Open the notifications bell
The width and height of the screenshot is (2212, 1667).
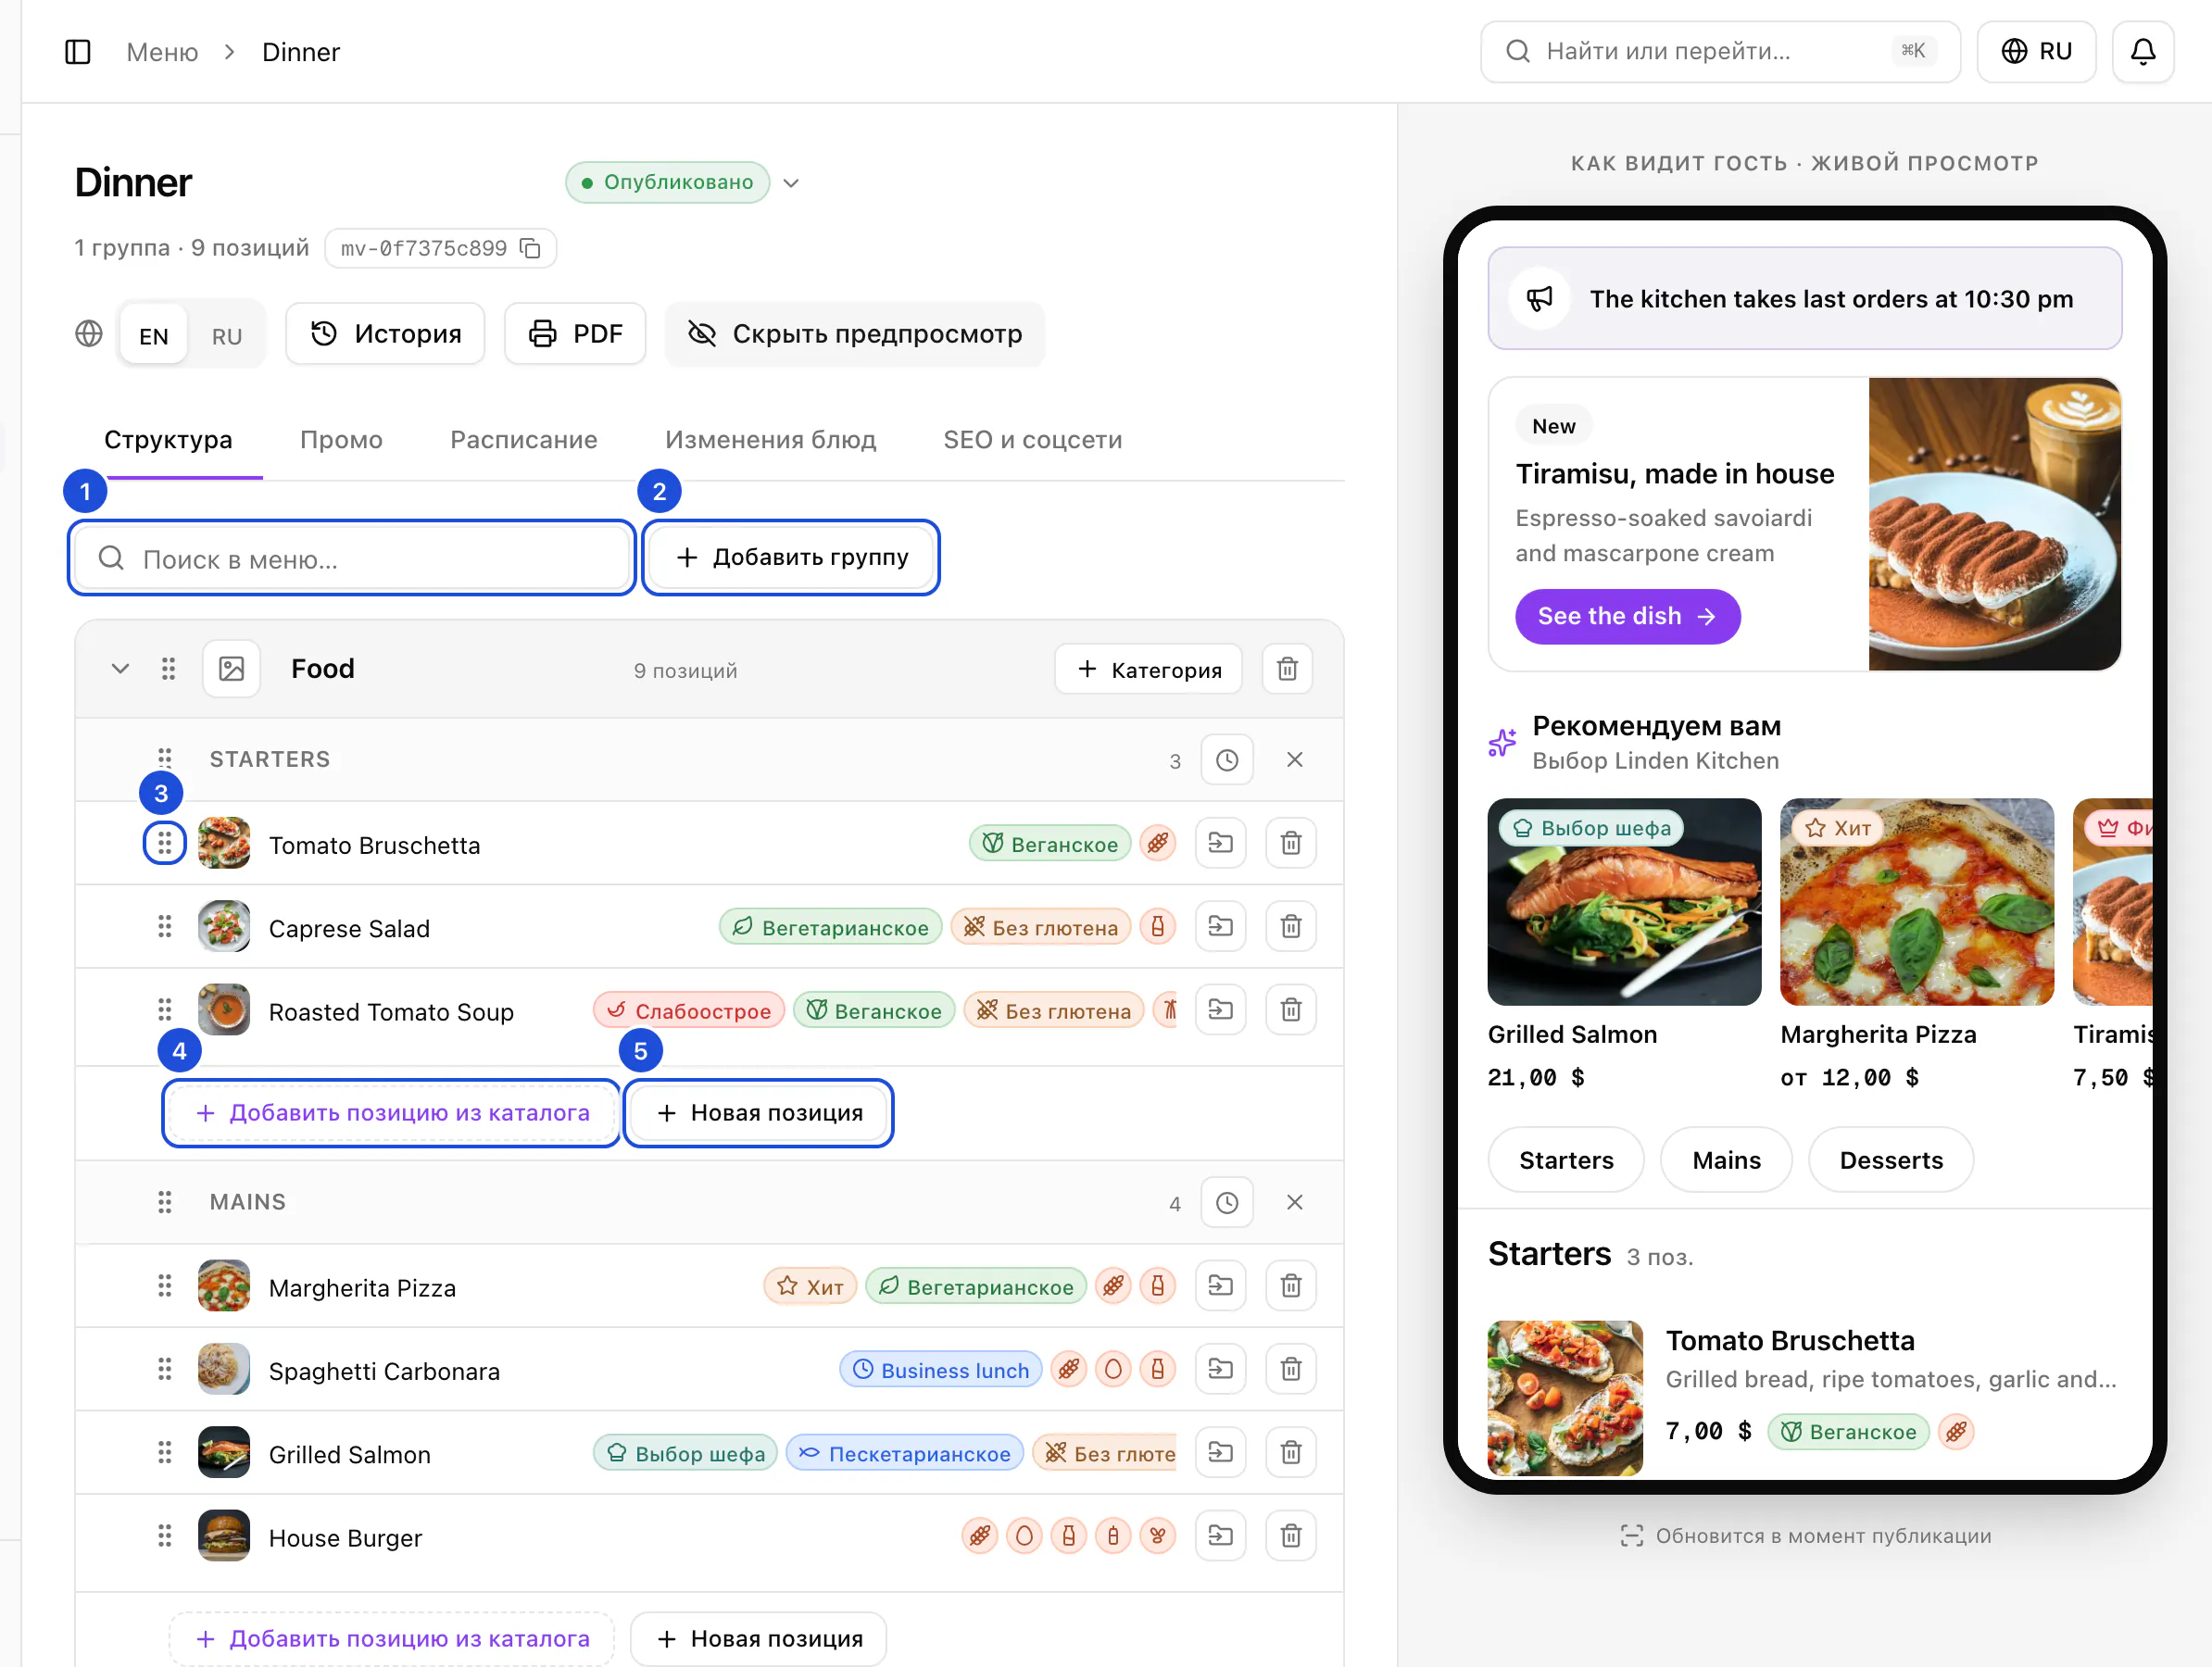2142,52
